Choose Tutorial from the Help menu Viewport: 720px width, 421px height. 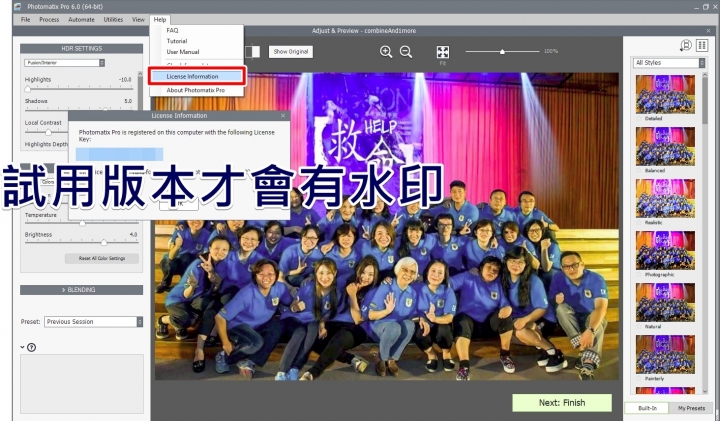(177, 41)
